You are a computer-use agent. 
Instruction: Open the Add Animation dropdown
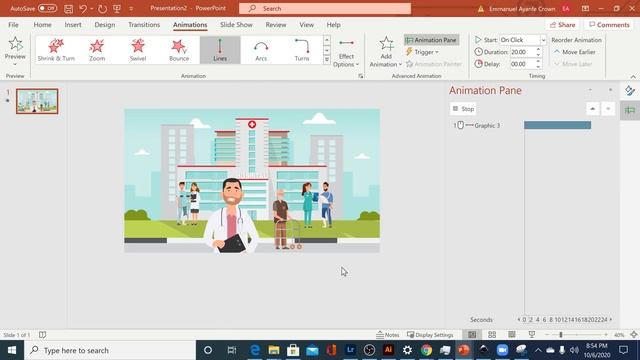pos(386,51)
